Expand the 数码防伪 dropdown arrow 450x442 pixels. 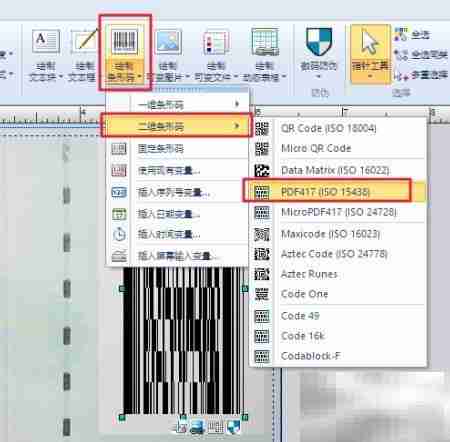pyautogui.click(x=319, y=76)
